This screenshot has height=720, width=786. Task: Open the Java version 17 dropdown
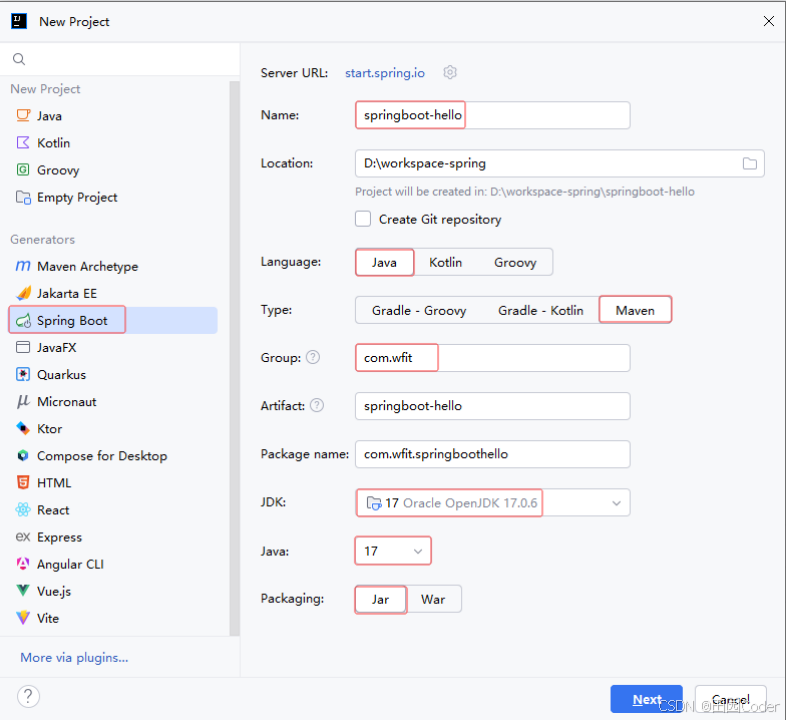click(393, 551)
